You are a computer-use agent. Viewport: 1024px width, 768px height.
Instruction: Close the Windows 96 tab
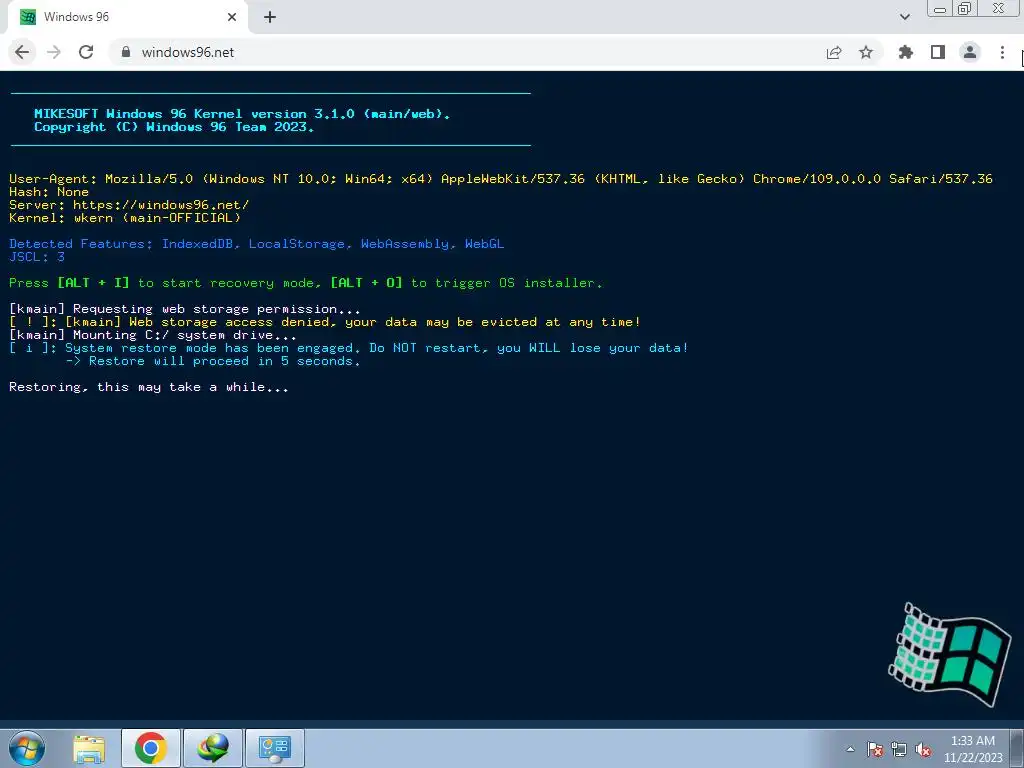pyautogui.click(x=232, y=17)
